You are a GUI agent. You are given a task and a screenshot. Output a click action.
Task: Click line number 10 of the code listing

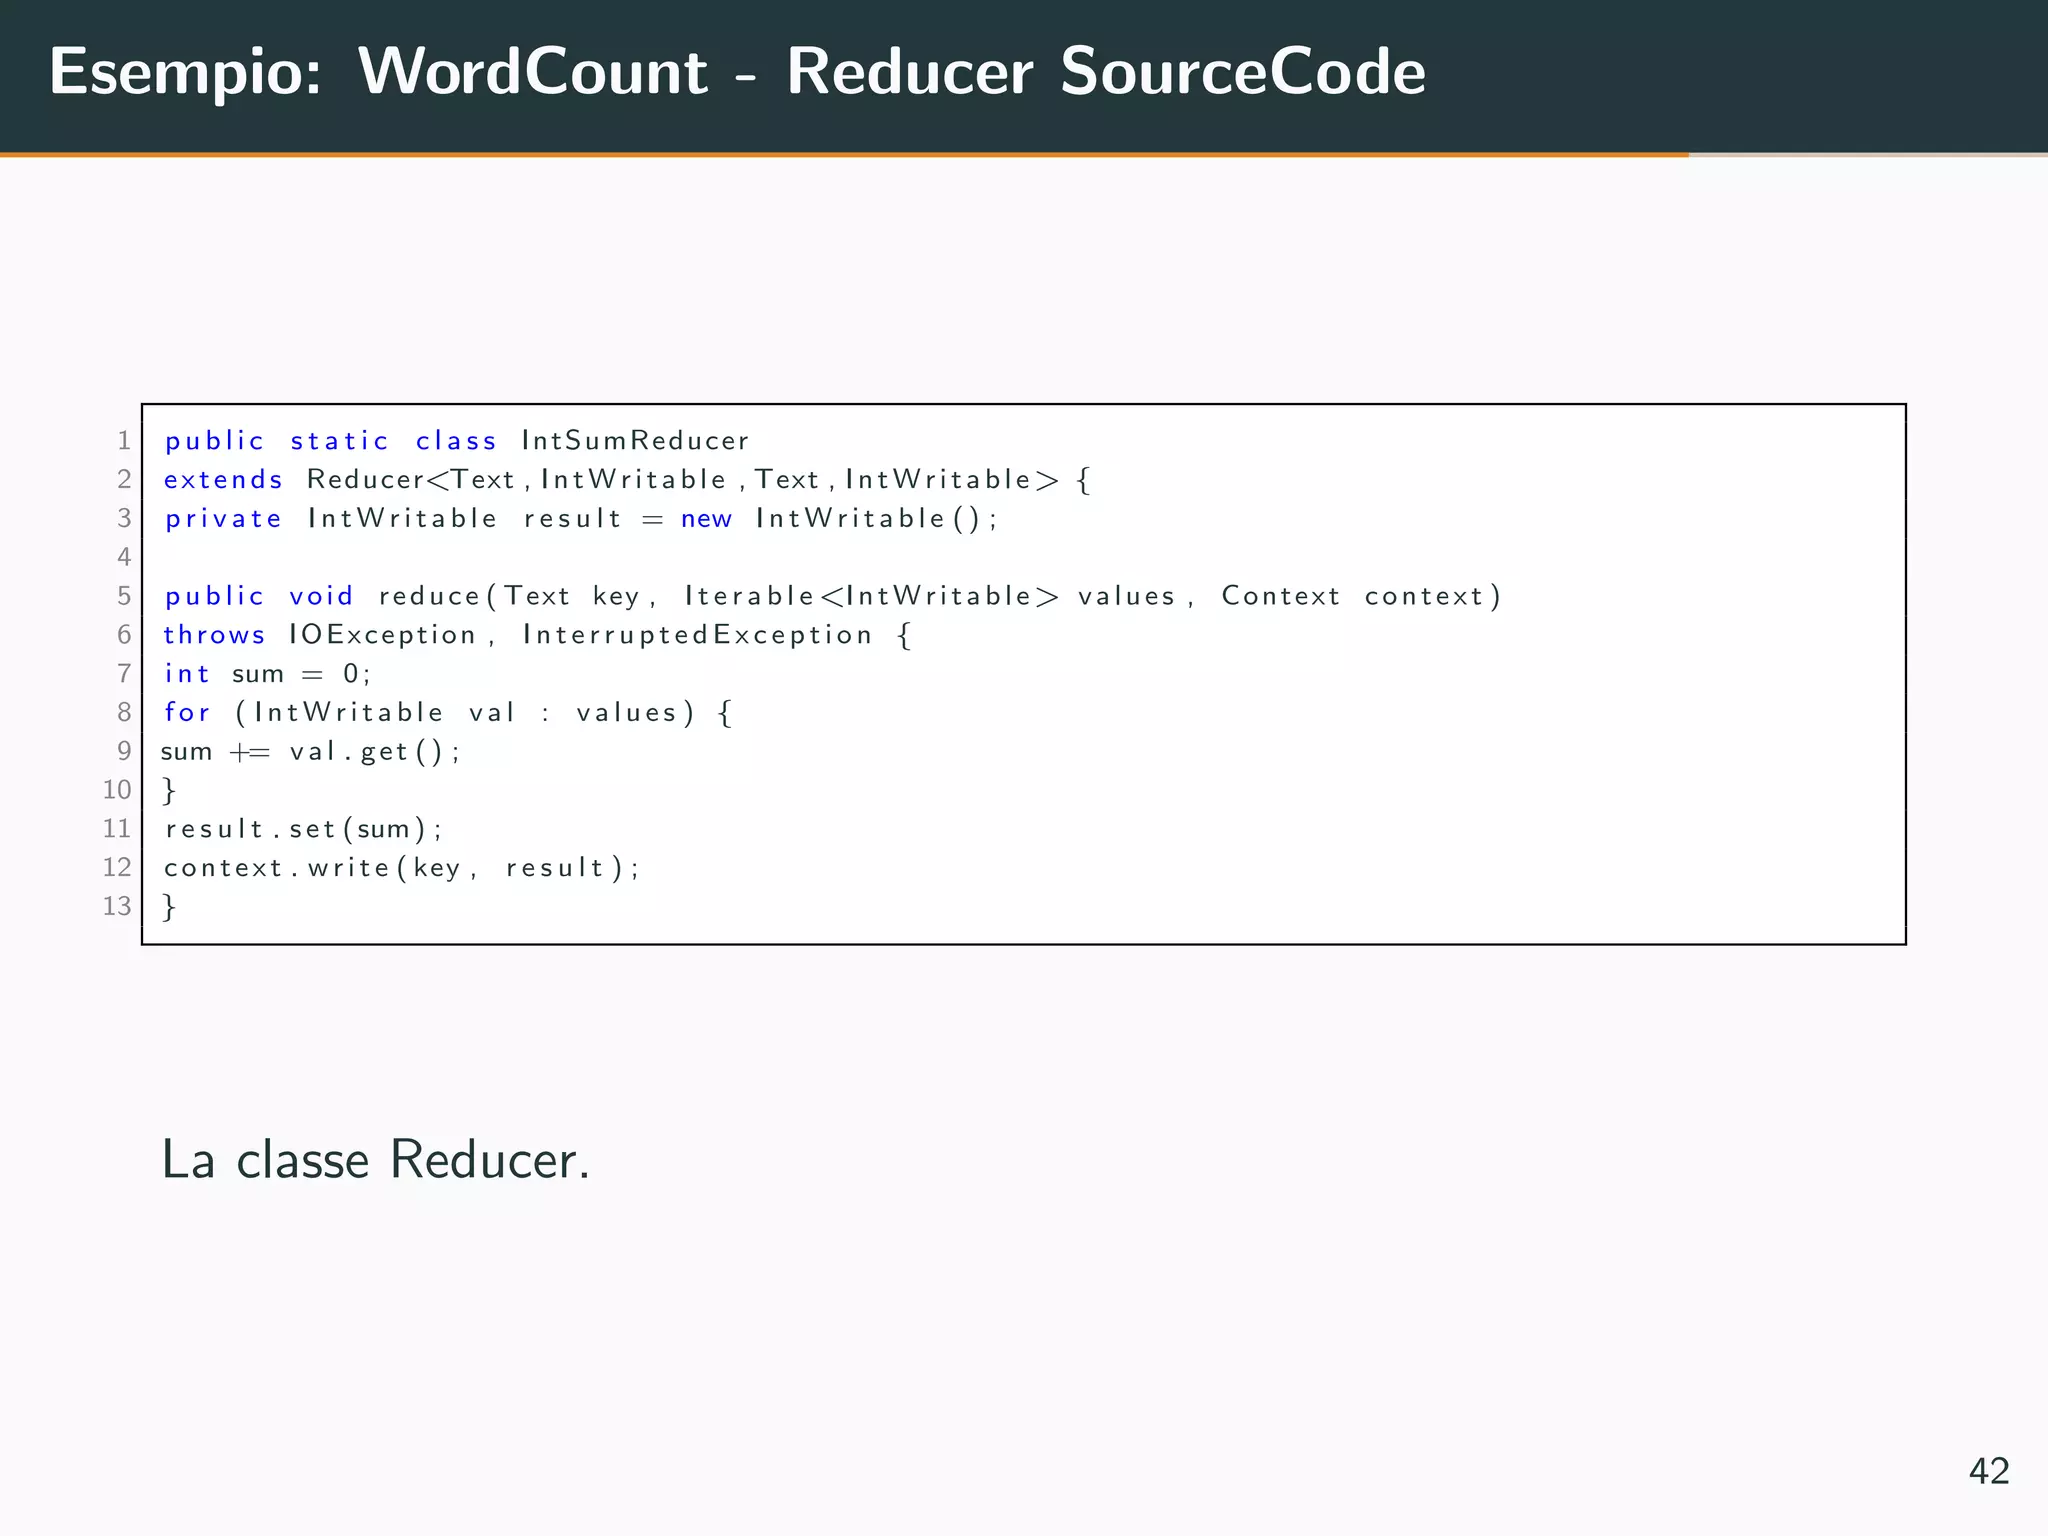point(117,790)
